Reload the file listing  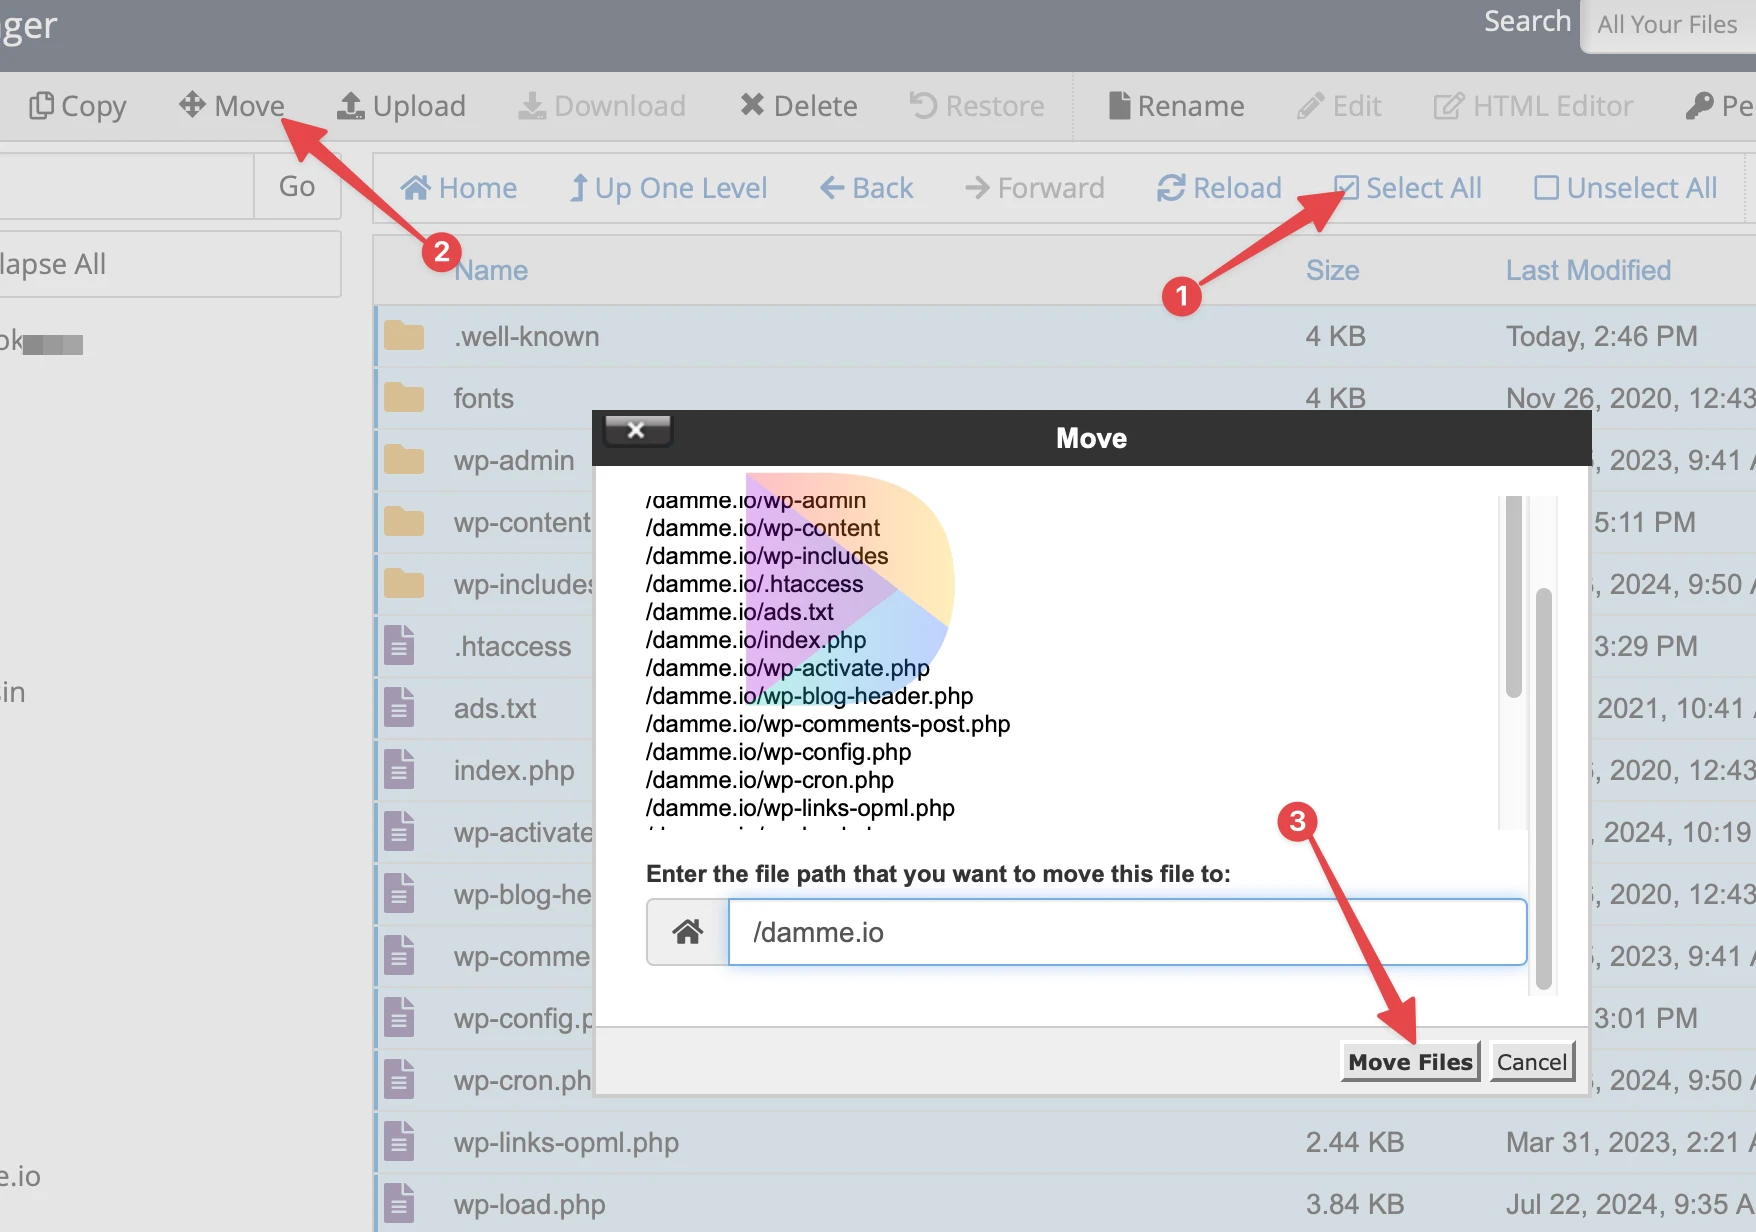coord(1219,188)
